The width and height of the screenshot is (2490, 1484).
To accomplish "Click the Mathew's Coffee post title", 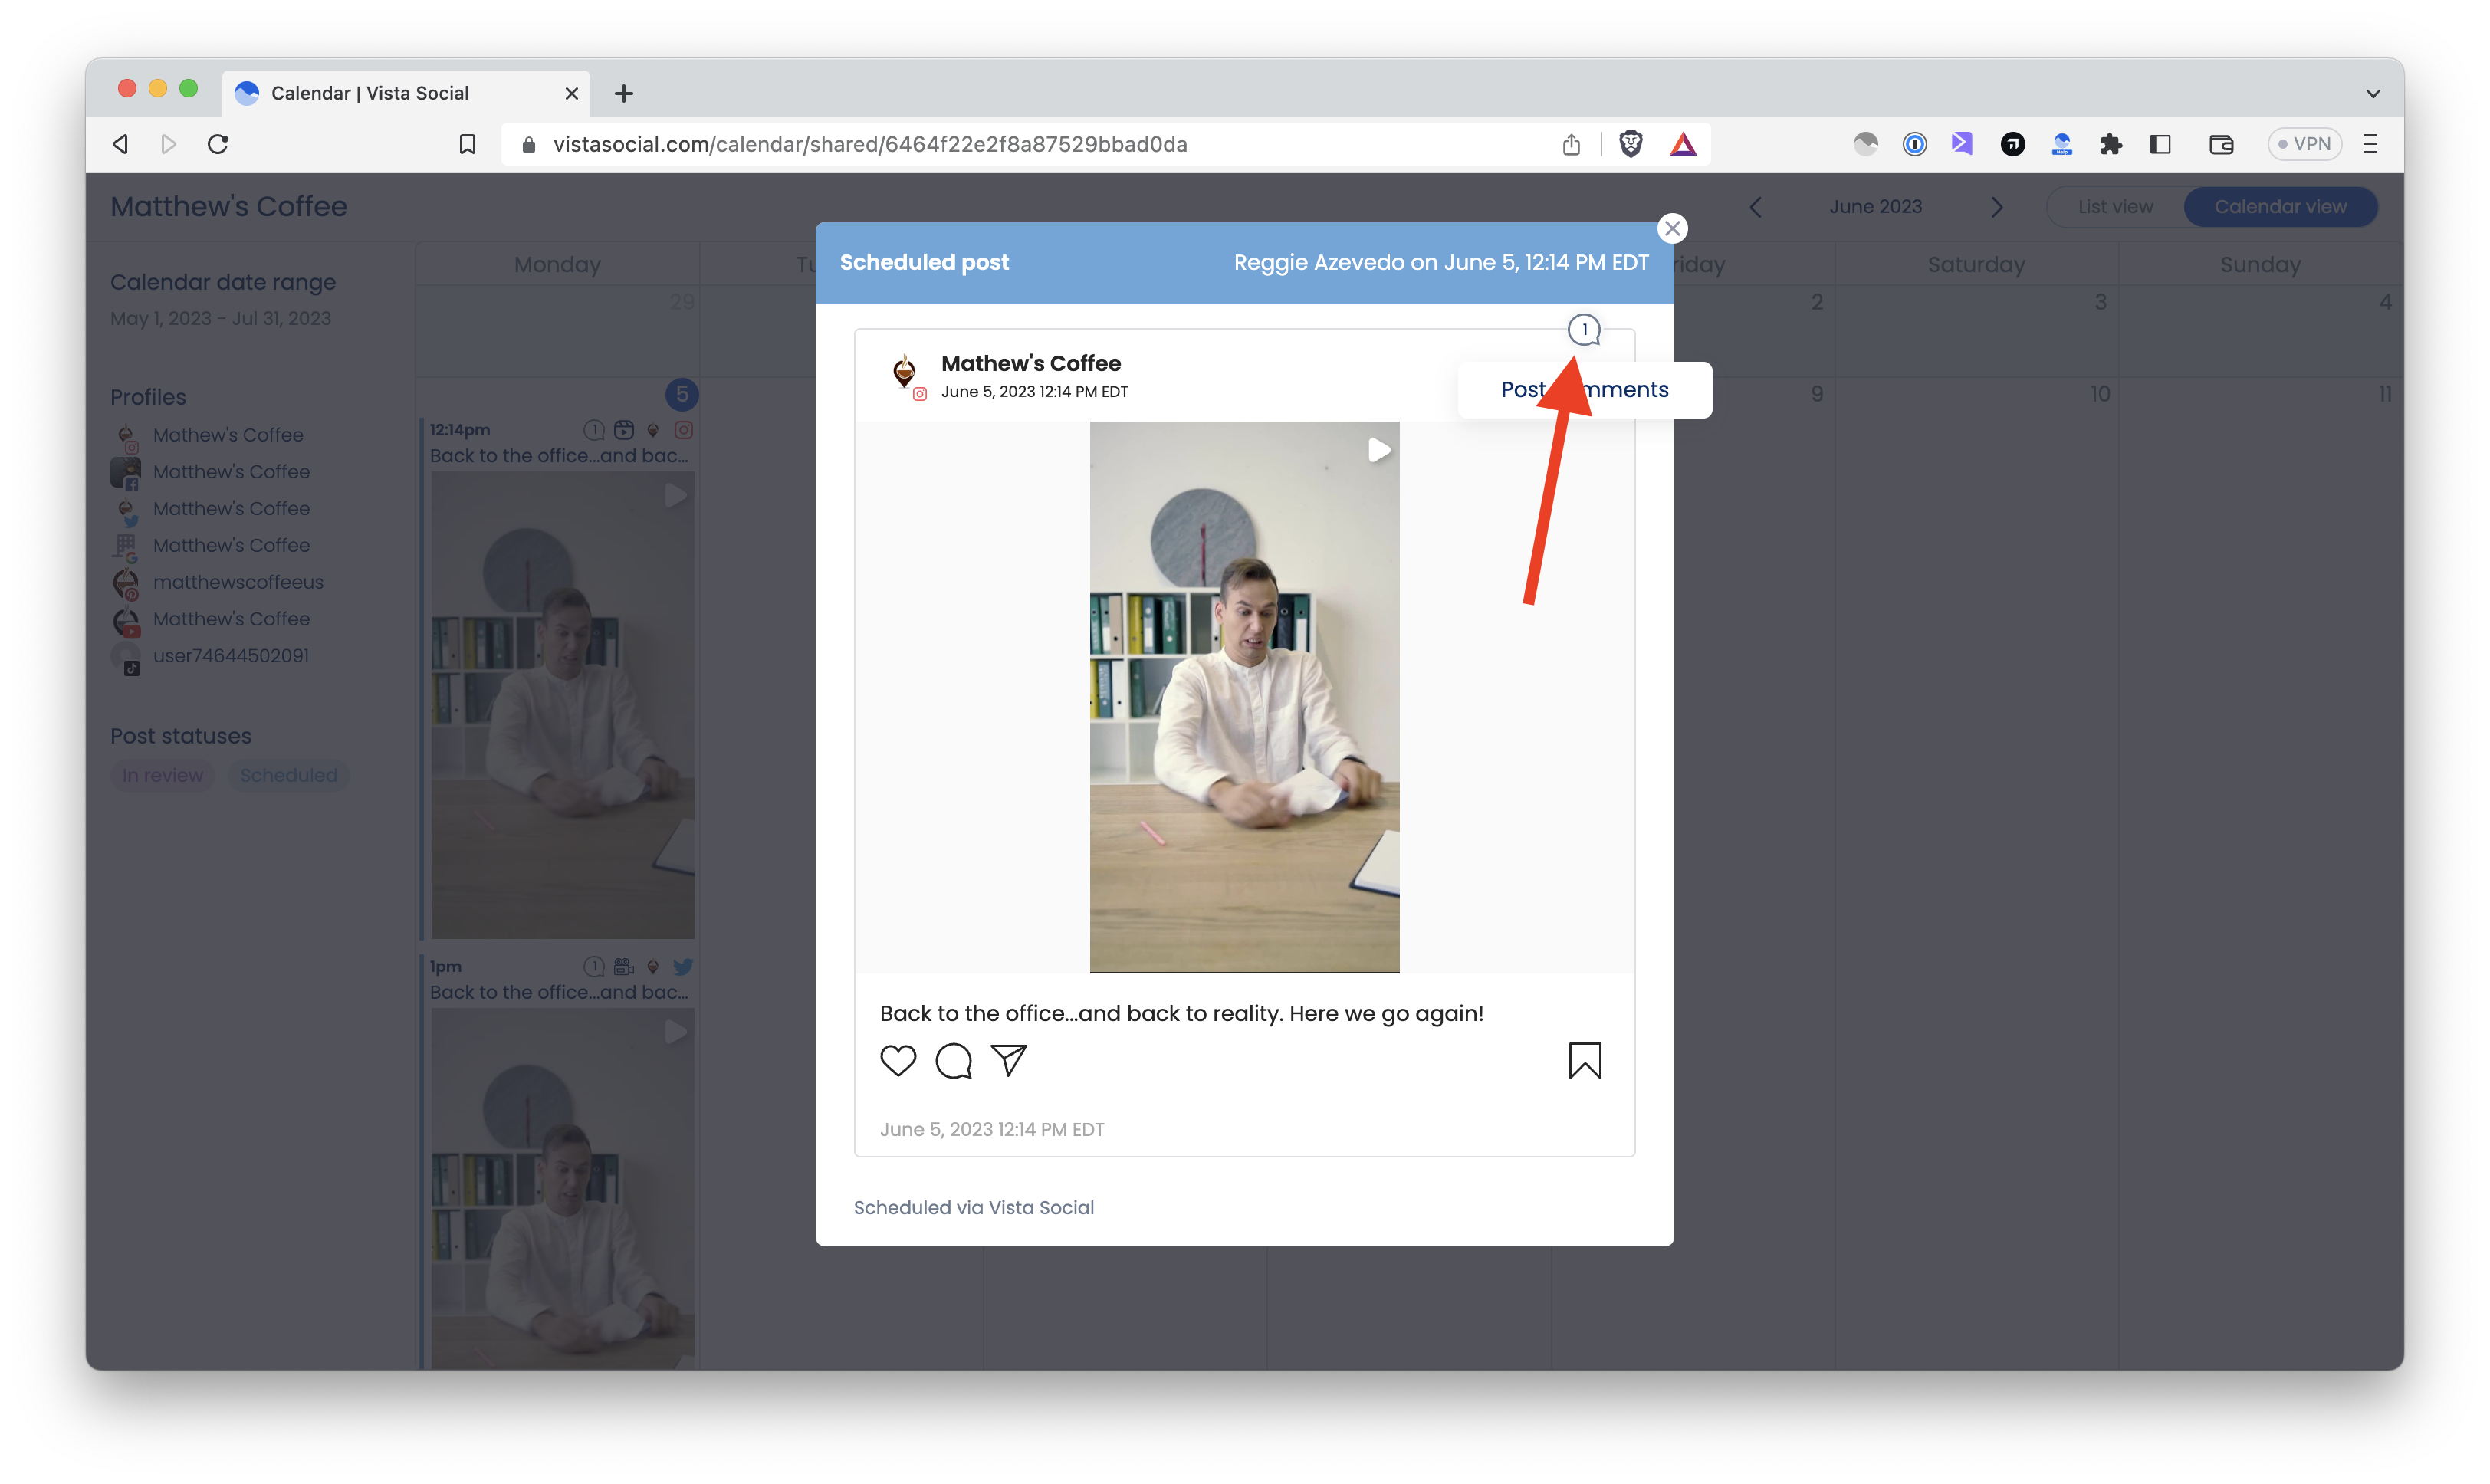I will (x=1030, y=363).
